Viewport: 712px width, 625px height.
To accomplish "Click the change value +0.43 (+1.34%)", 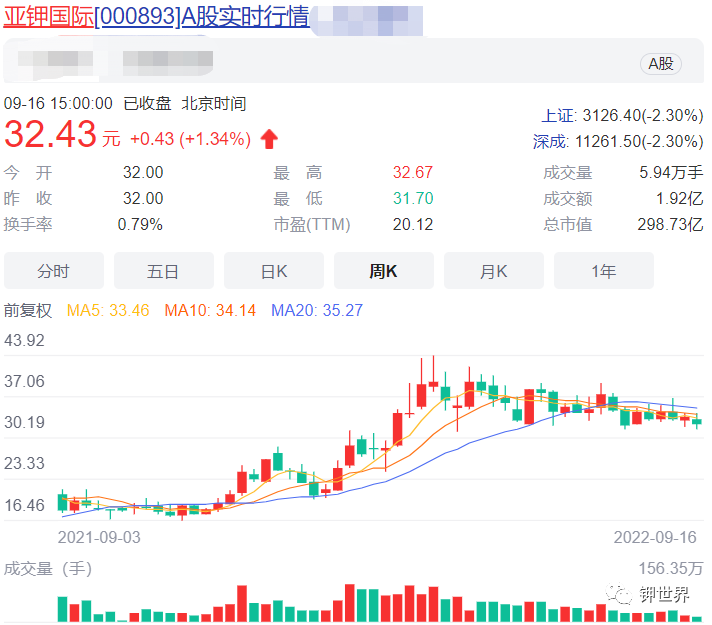I will coord(190,139).
